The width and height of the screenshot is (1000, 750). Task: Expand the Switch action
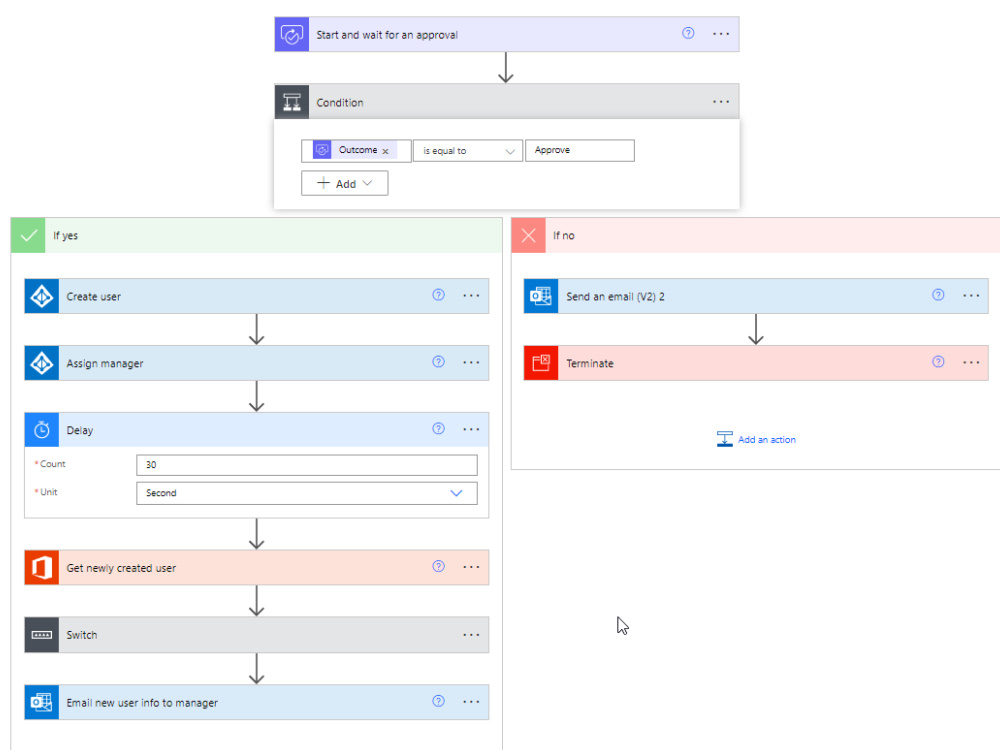coord(256,635)
